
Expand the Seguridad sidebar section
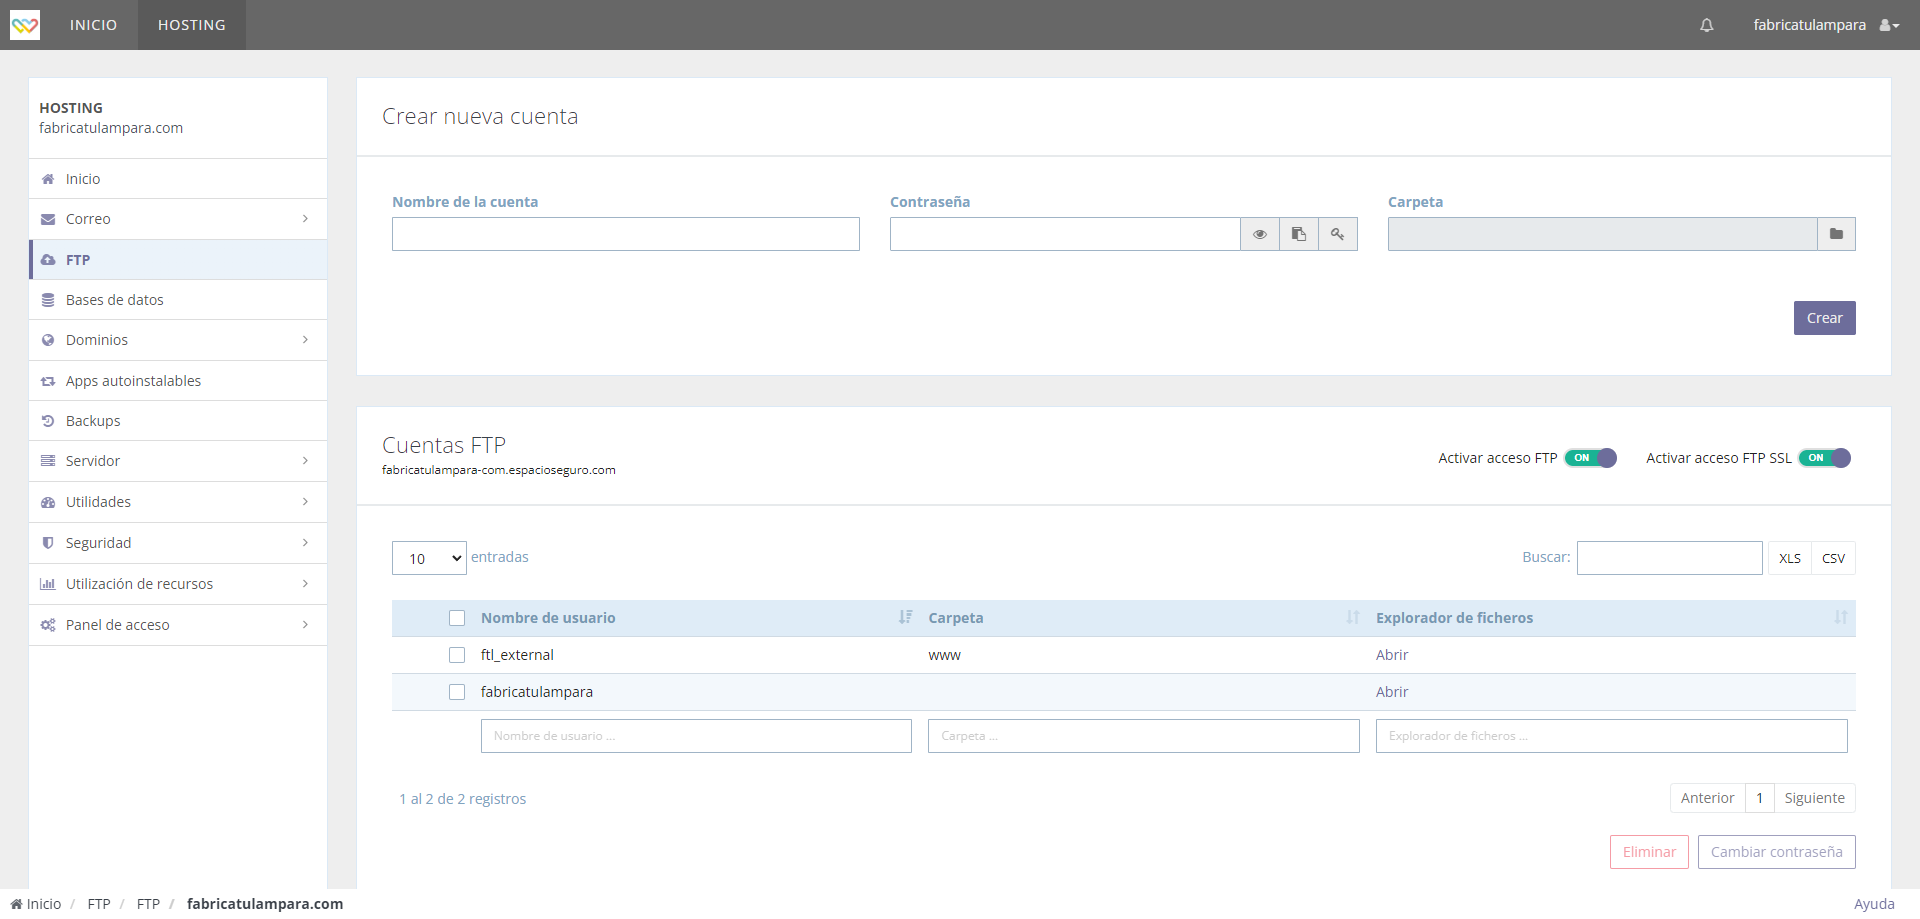coord(178,543)
